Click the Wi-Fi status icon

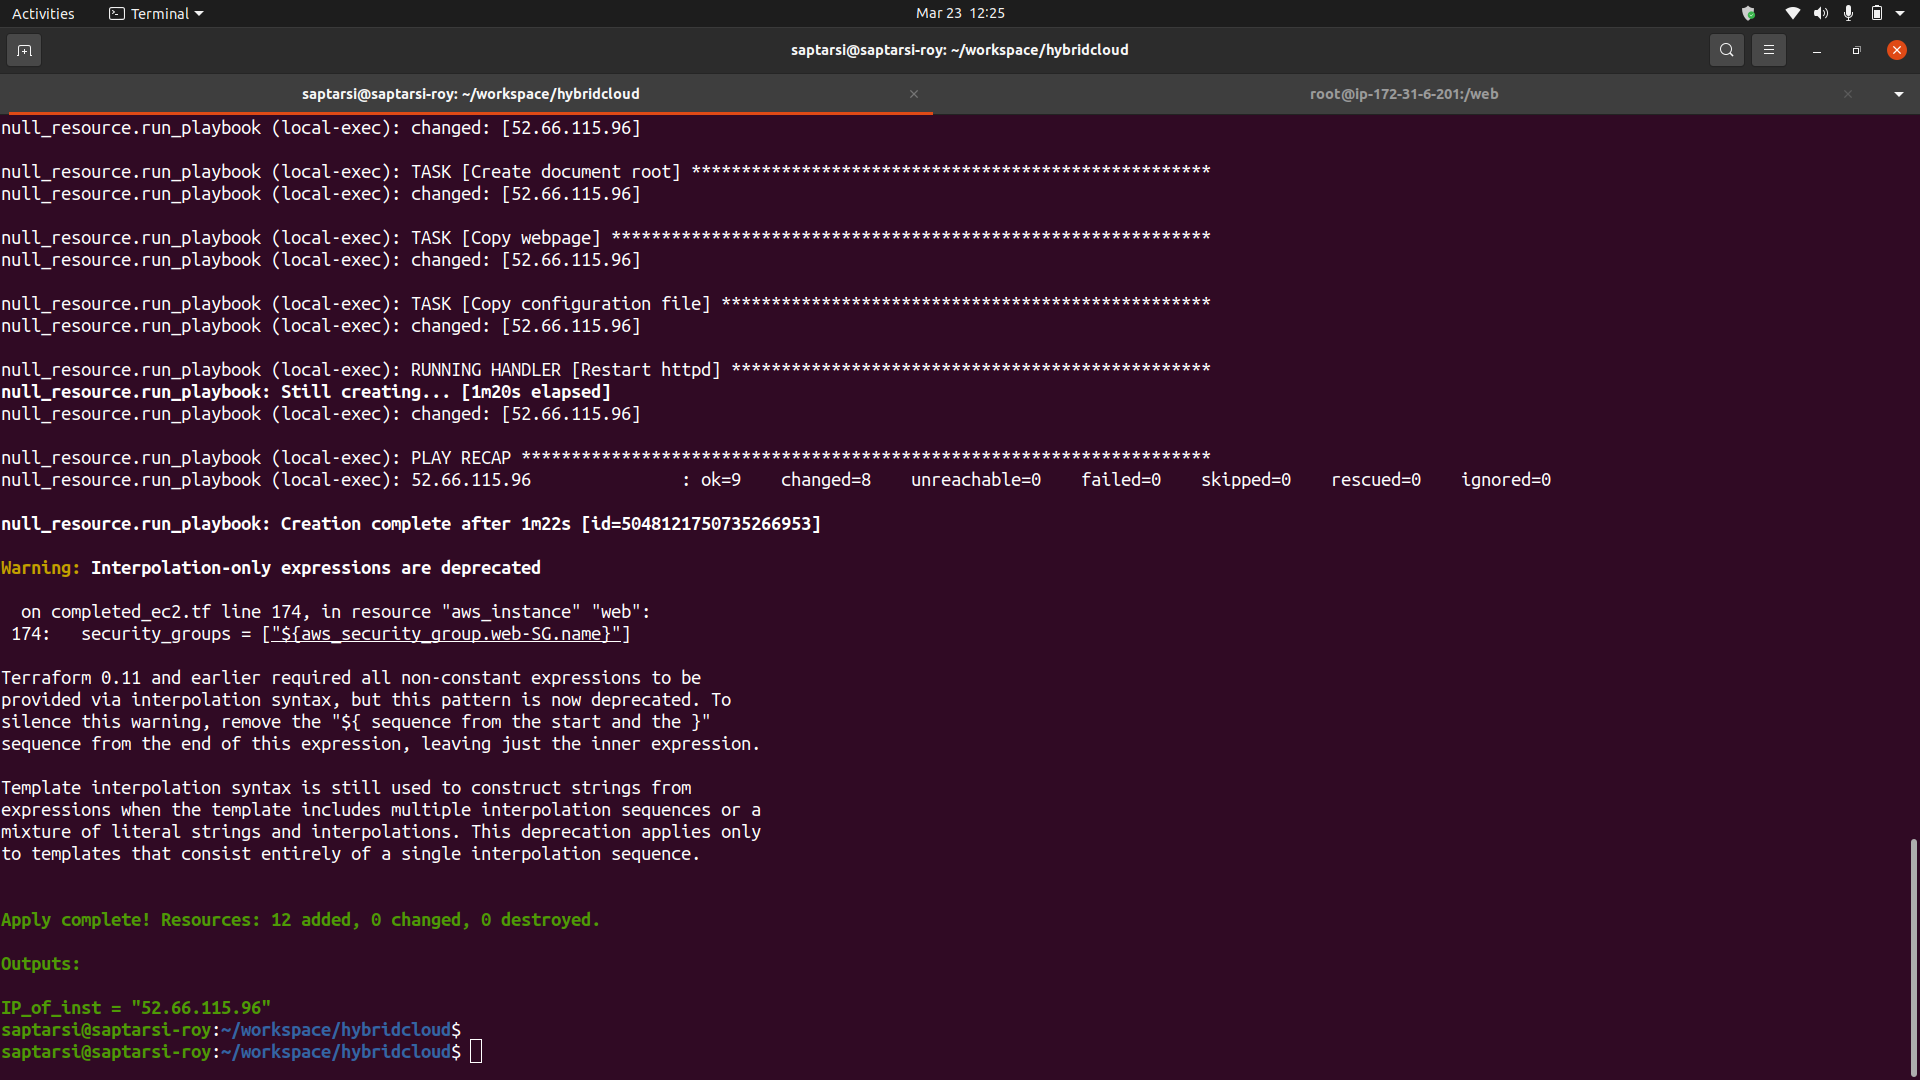tap(1792, 13)
